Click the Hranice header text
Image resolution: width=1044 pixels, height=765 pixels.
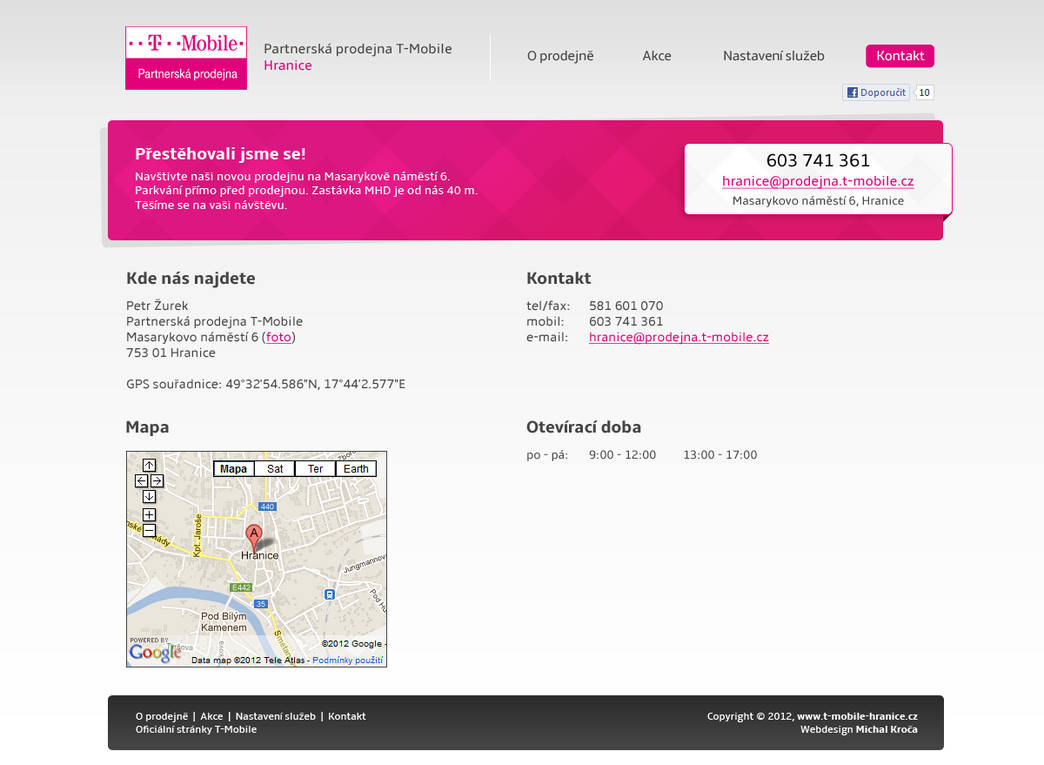[x=288, y=65]
